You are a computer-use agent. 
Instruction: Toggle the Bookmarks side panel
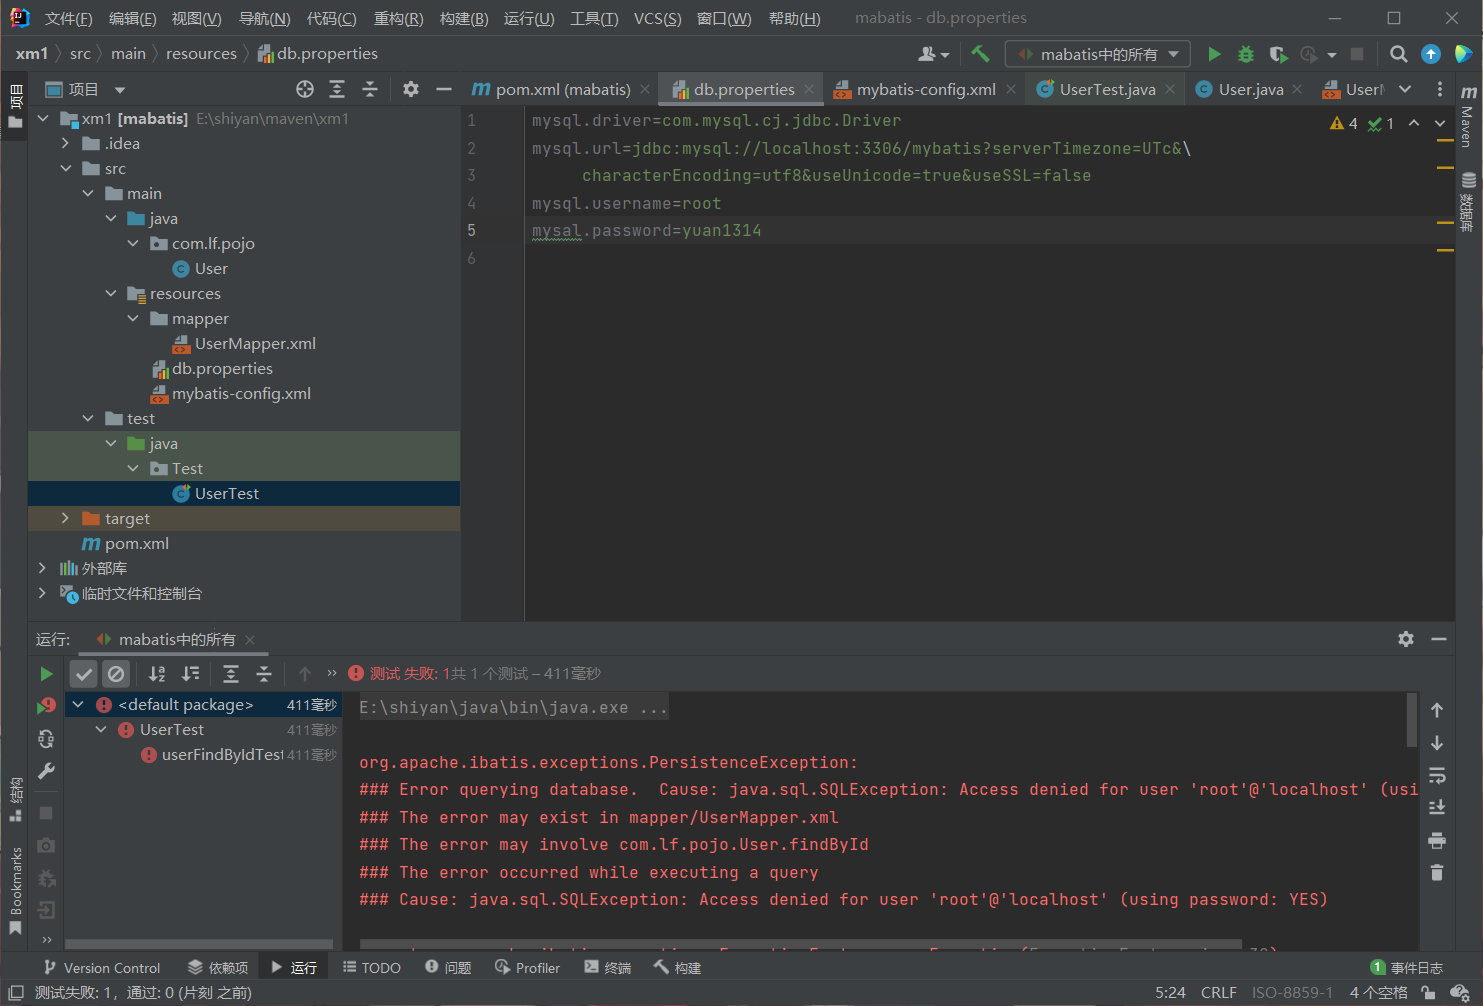click(15, 890)
